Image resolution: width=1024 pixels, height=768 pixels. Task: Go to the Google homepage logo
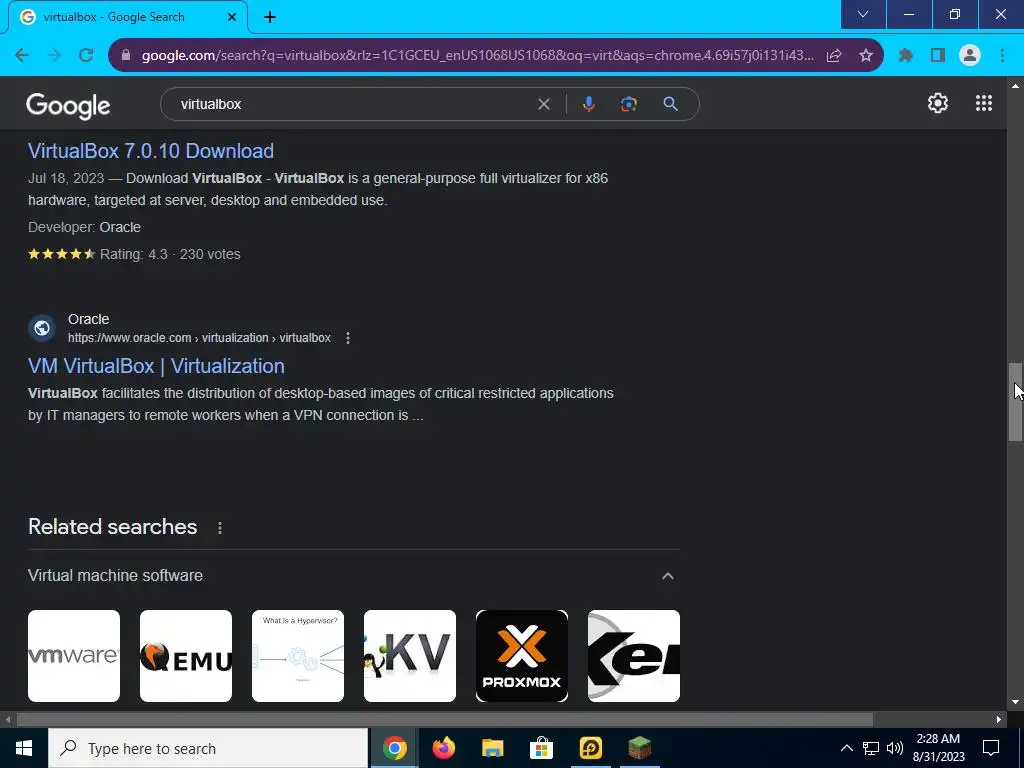(69, 105)
